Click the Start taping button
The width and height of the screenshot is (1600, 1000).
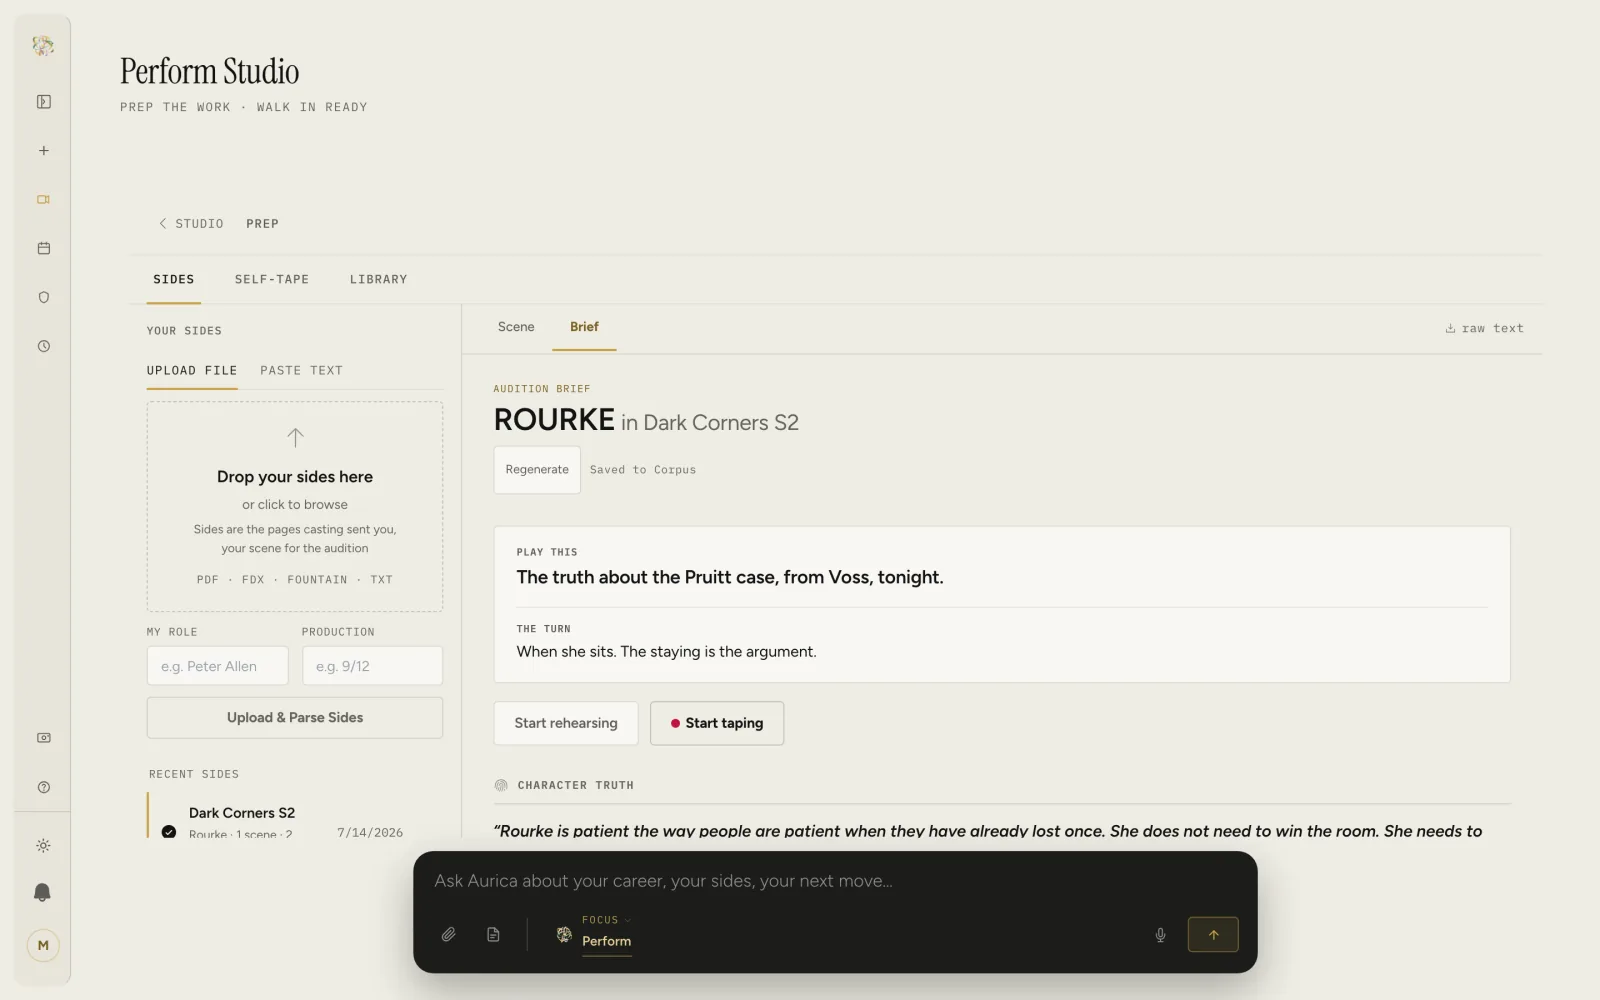tap(717, 723)
